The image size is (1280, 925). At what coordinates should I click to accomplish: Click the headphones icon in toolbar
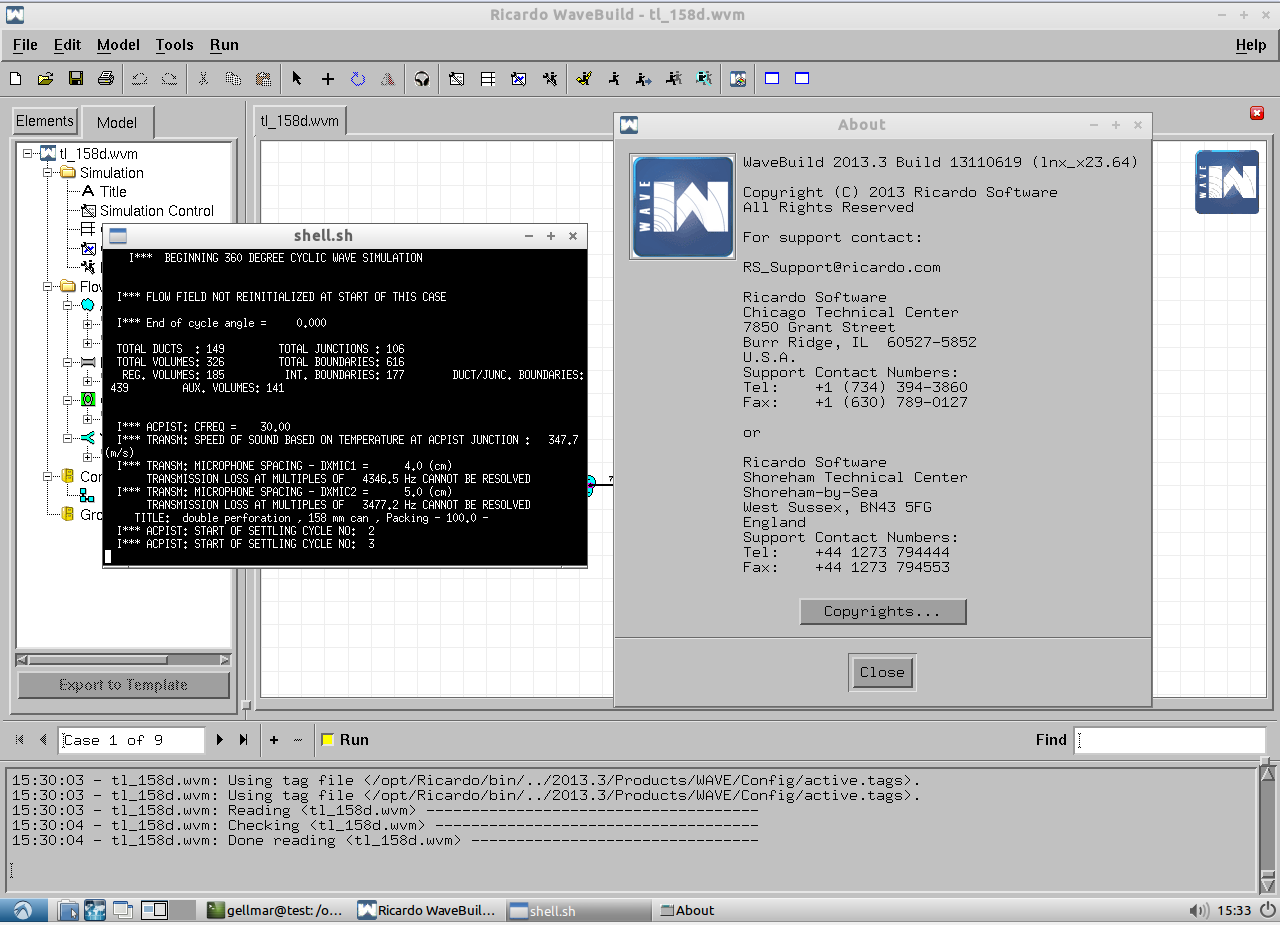pos(422,78)
